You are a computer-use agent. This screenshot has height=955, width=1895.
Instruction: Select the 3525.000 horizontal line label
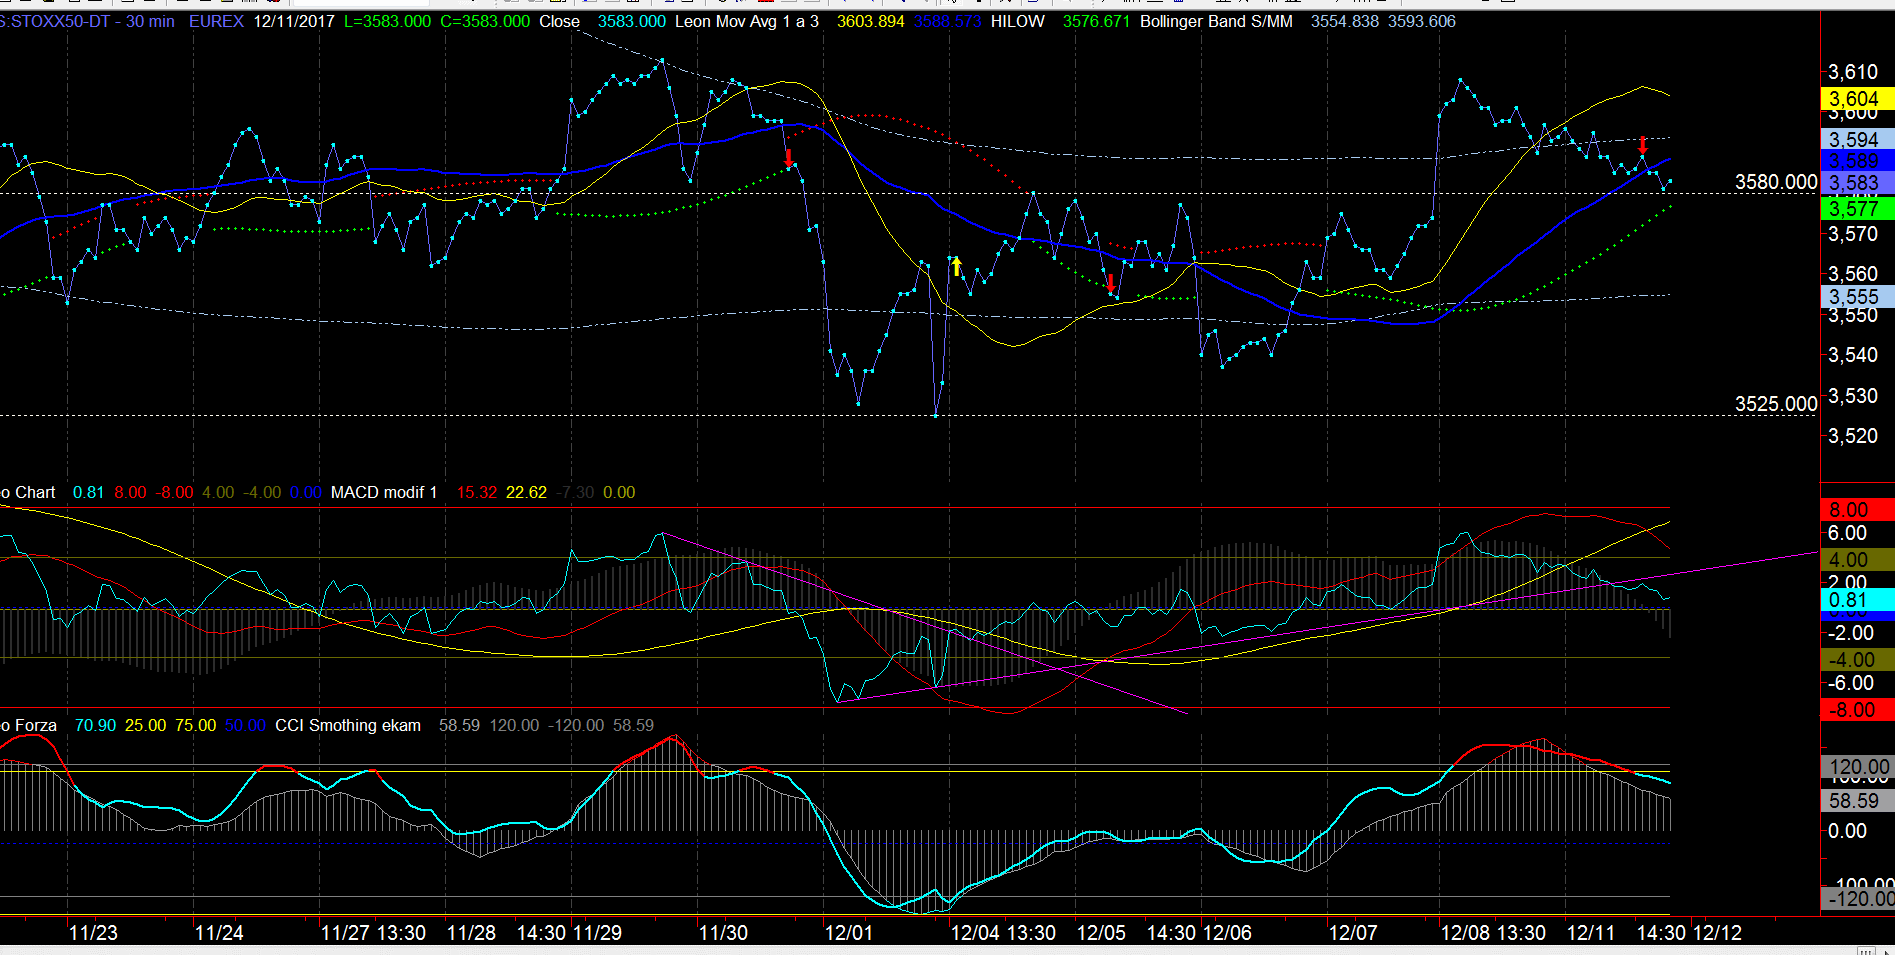click(x=1776, y=404)
